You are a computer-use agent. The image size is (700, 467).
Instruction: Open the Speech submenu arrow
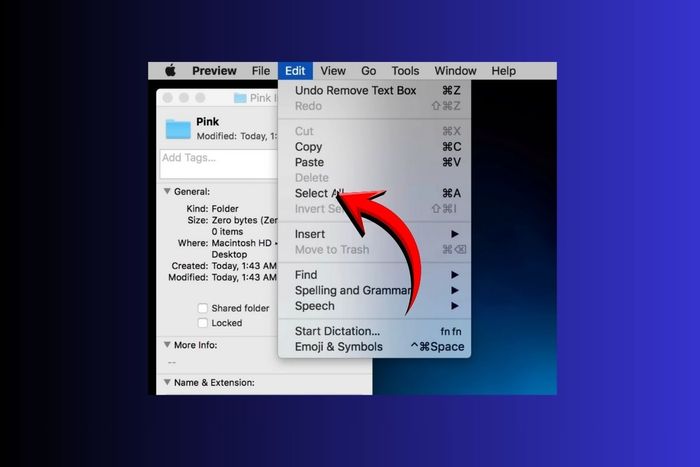pos(454,306)
